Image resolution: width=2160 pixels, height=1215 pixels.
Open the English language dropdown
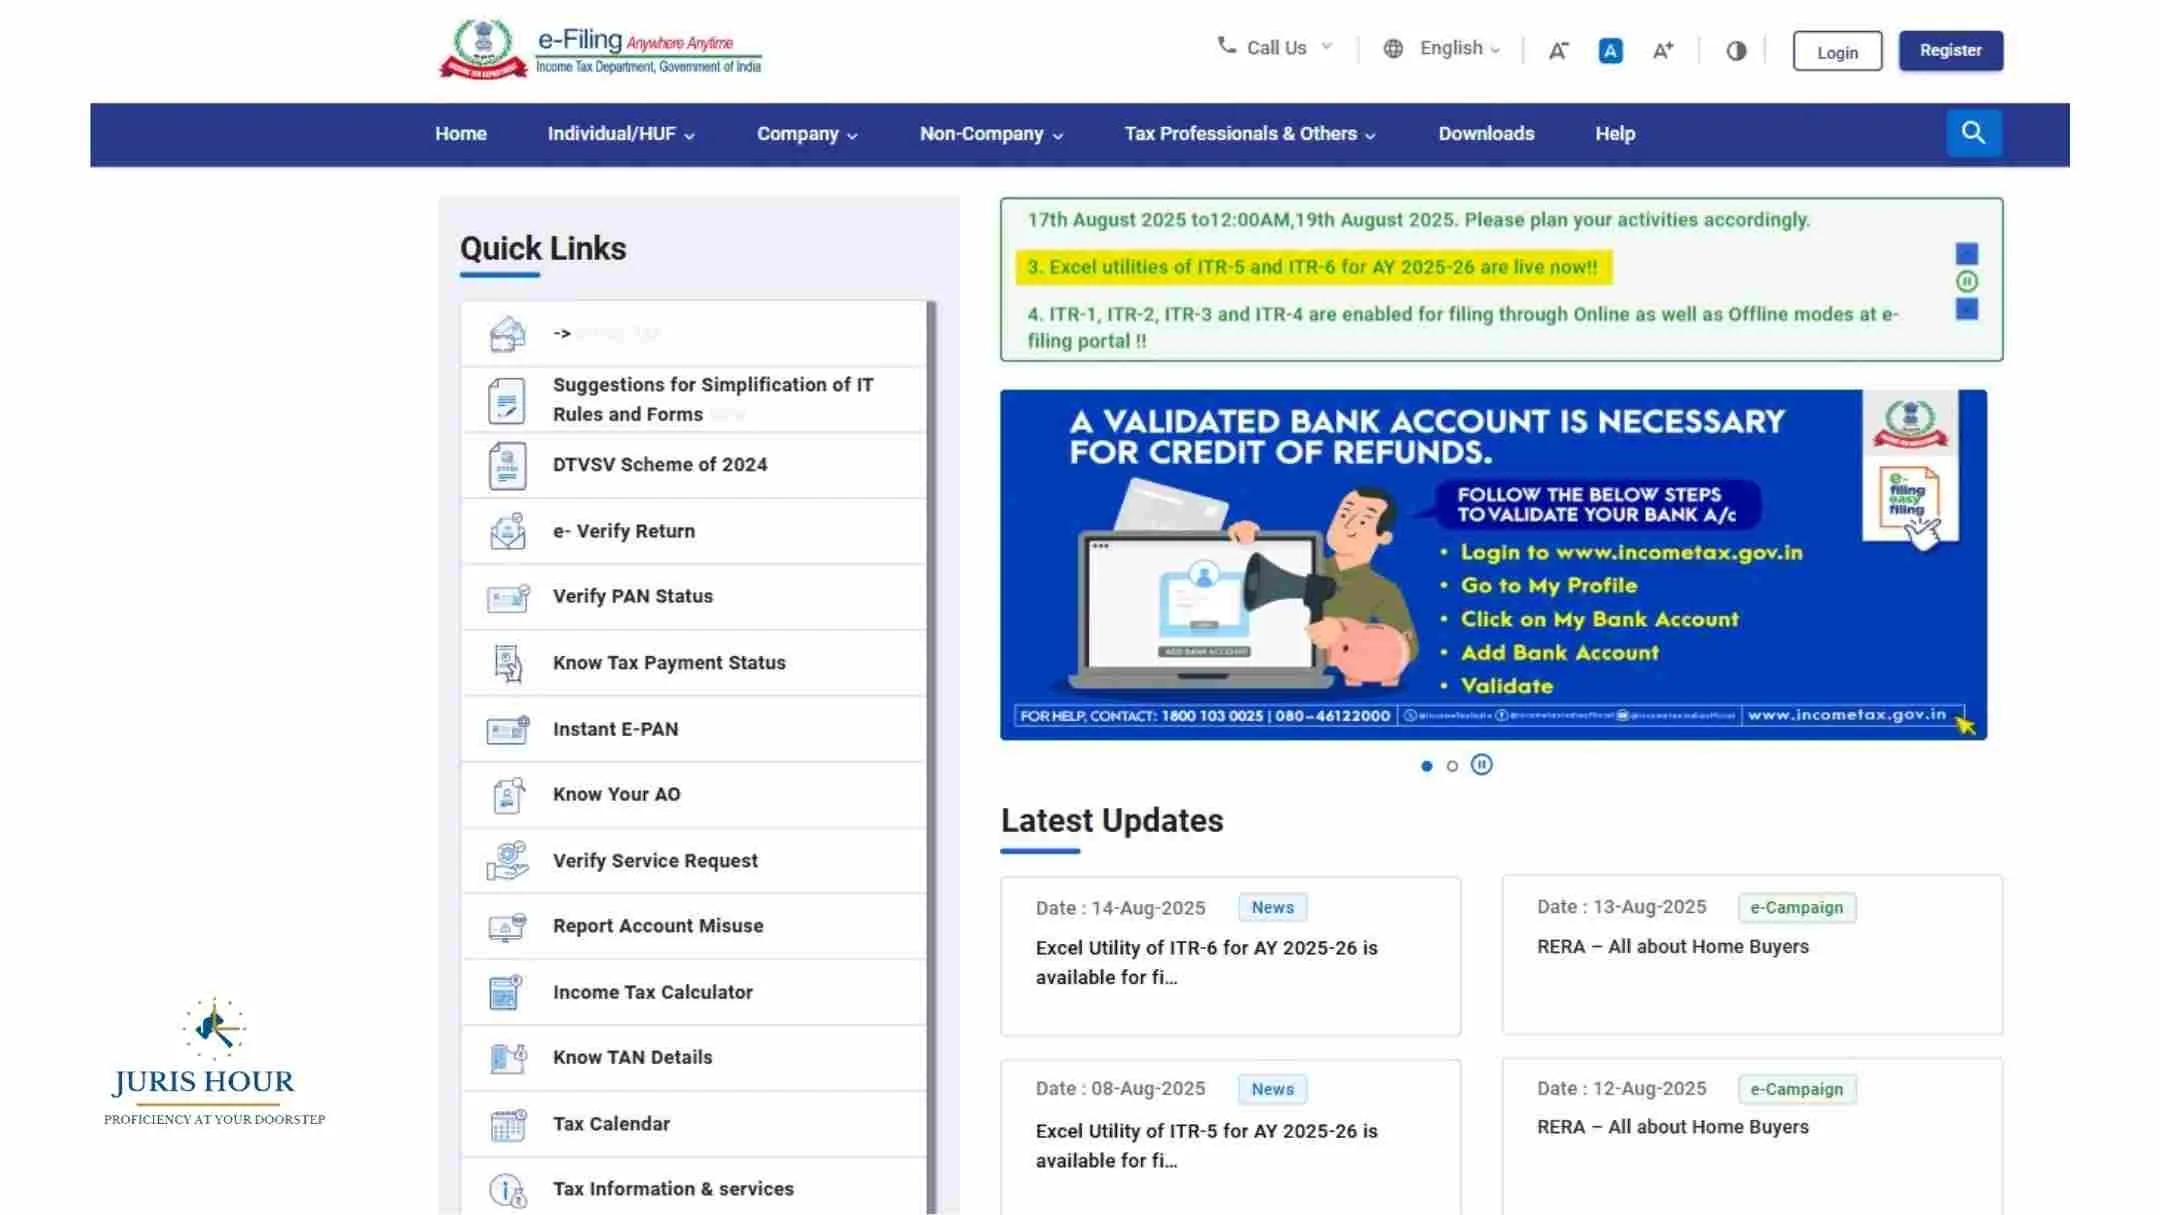click(1459, 48)
